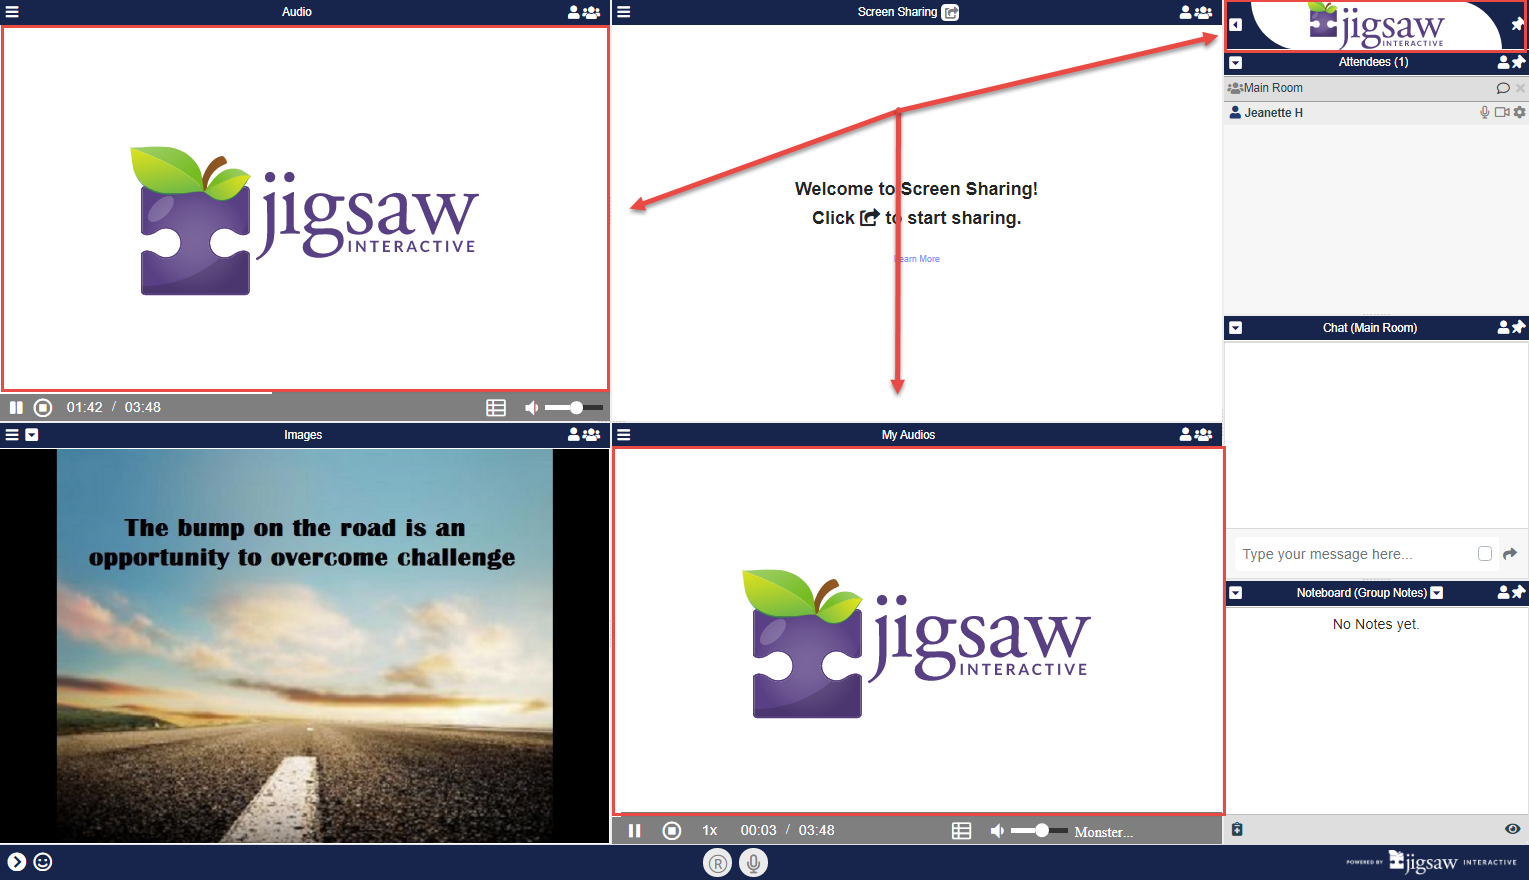Open the Group Notes dropdown in Noteboard
The width and height of the screenshot is (1529, 880).
1437,593
